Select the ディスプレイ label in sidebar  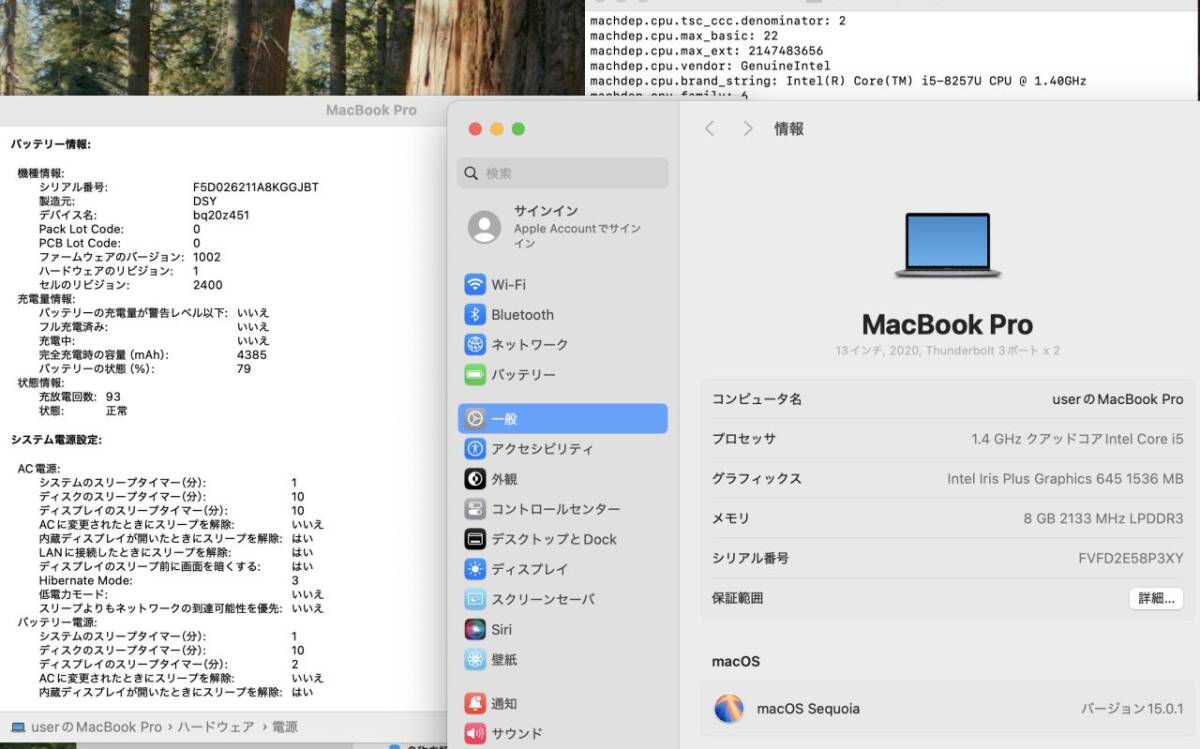pyautogui.click(x=529, y=569)
